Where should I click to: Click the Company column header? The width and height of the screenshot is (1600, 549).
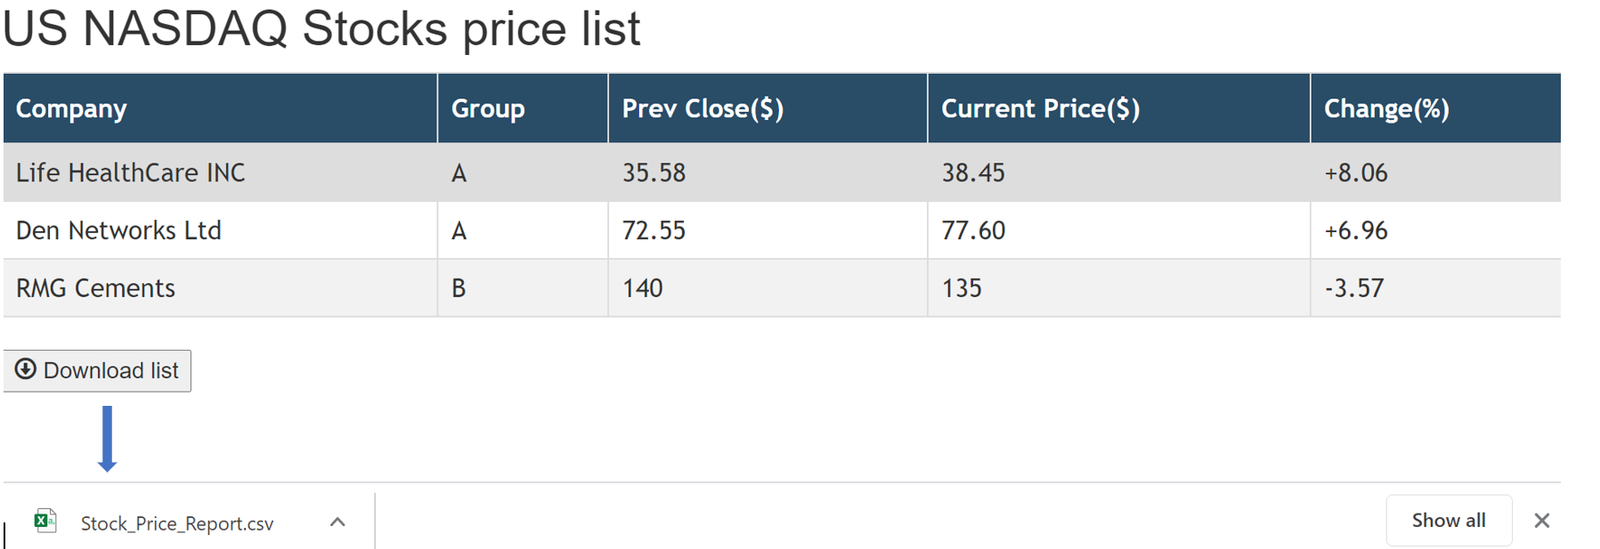pyautogui.click(x=71, y=109)
